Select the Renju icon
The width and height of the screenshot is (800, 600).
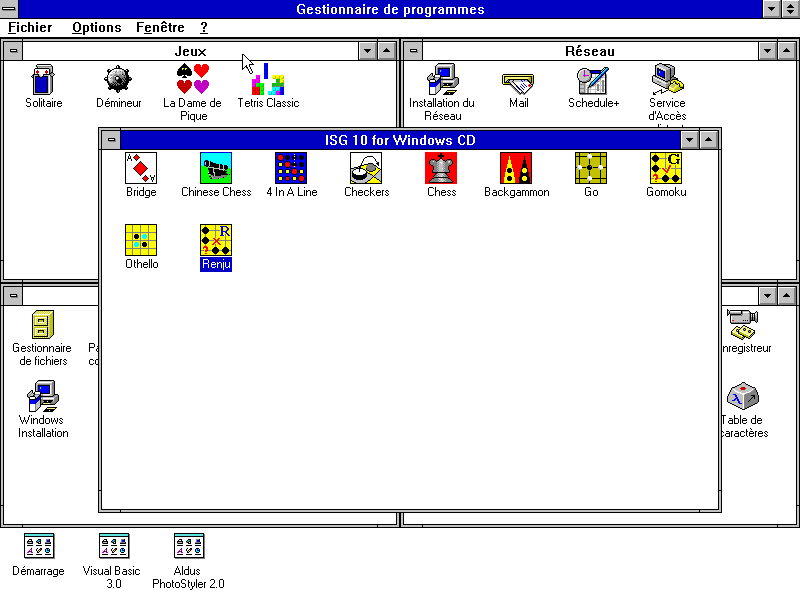click(x=216, y=240)
